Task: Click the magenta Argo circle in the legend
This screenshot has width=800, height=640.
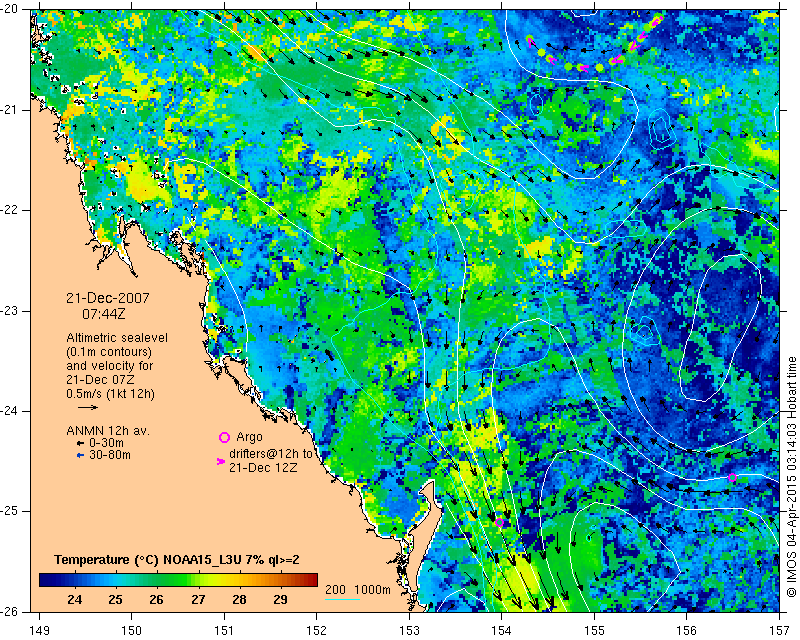Action: coord(224,437)
